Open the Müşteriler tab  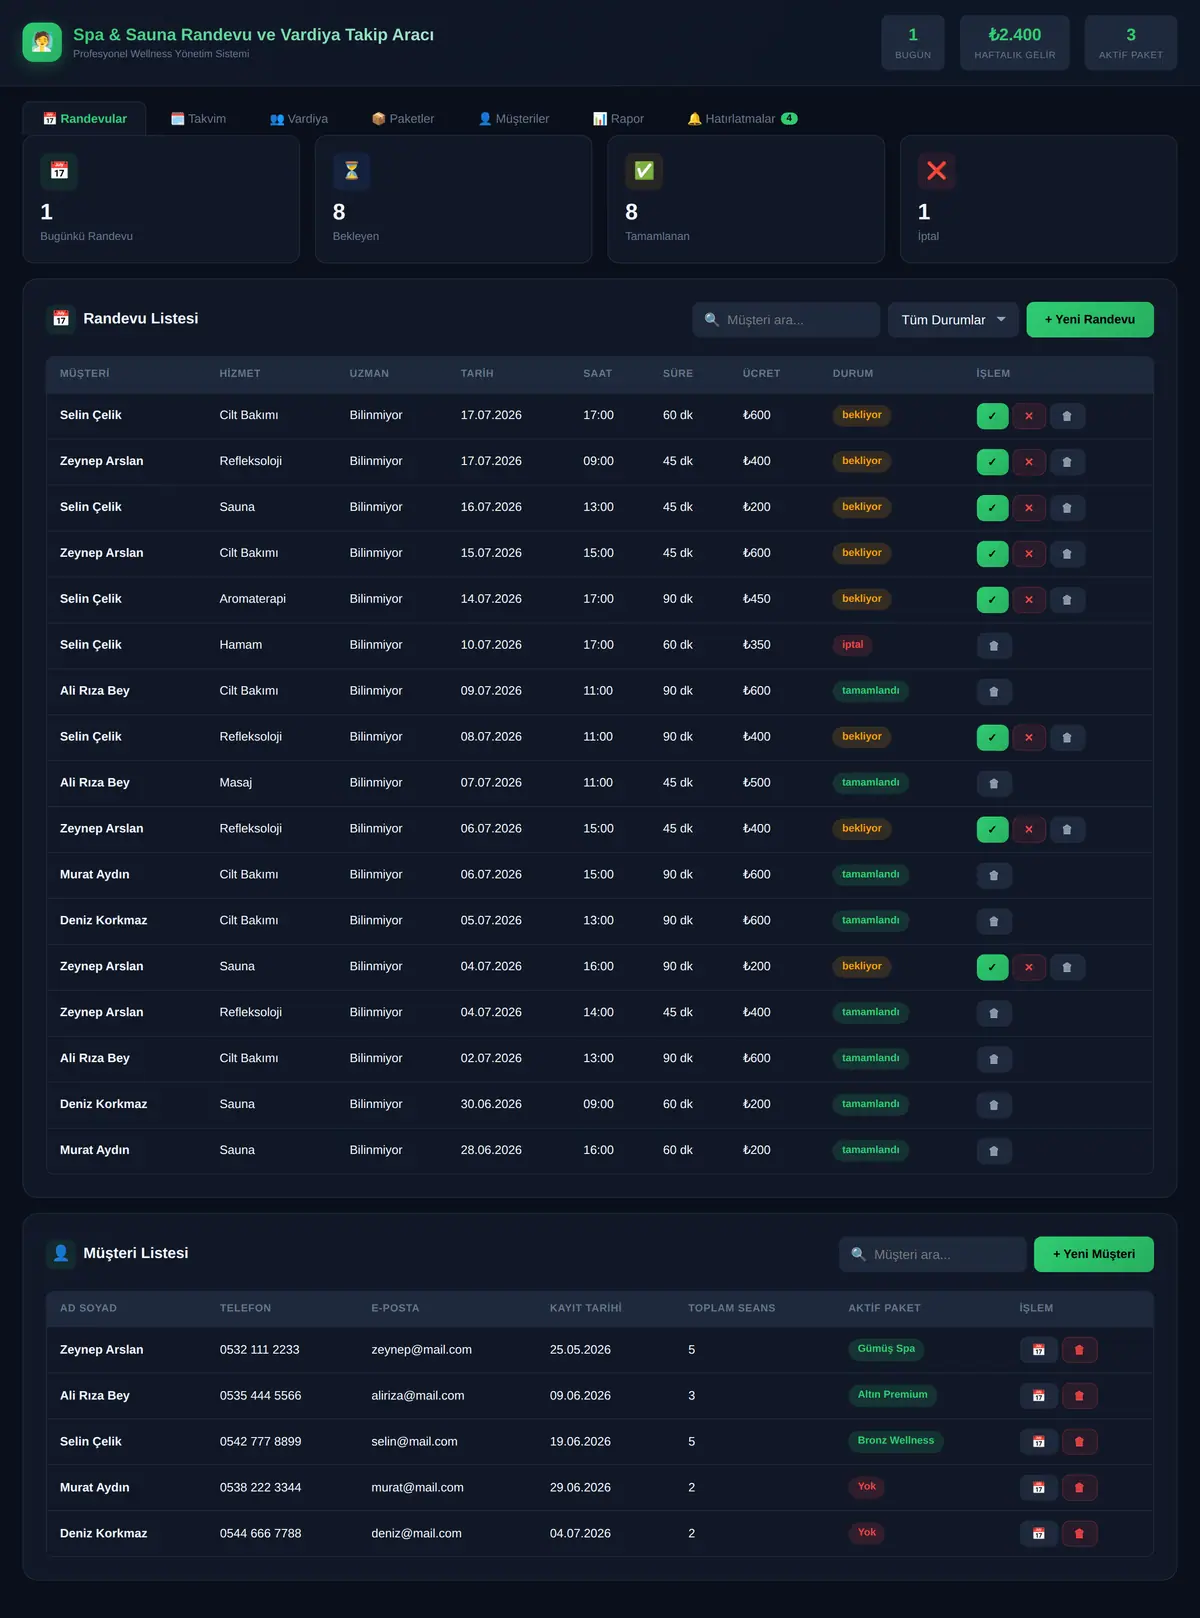pos(514,119)
